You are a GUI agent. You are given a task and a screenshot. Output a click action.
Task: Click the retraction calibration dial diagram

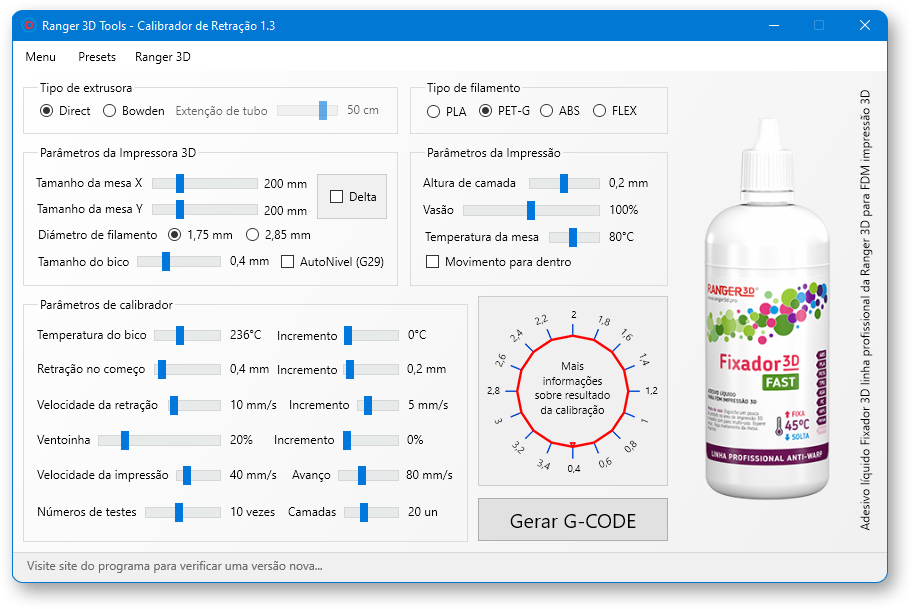point(573,390)
